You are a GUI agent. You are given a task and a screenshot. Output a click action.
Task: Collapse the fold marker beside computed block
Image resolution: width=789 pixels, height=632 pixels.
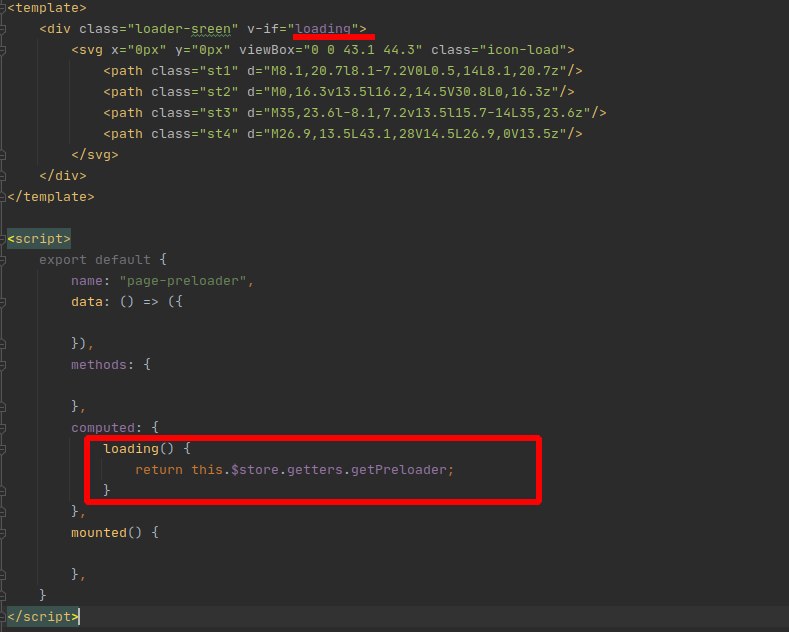(x=3, y=428)
